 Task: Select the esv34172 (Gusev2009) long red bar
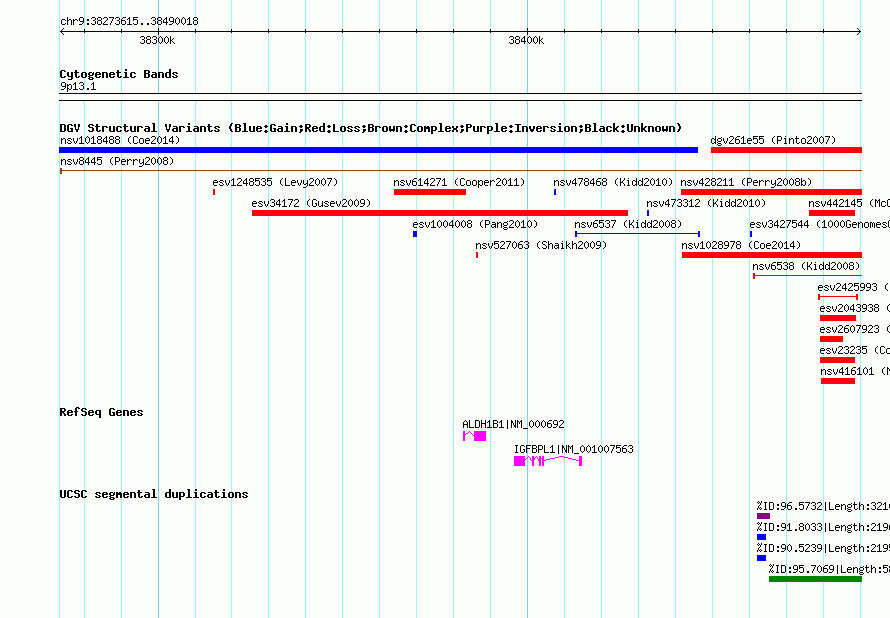[x=440, y=213]
